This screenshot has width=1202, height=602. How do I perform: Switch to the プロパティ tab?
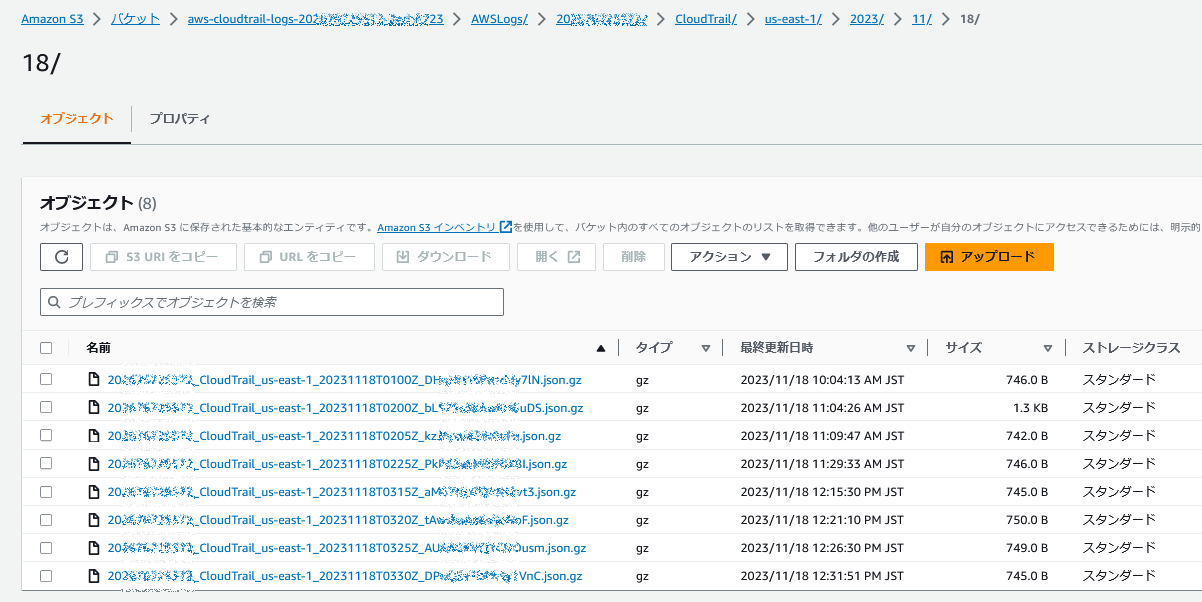tap(179, 118)
